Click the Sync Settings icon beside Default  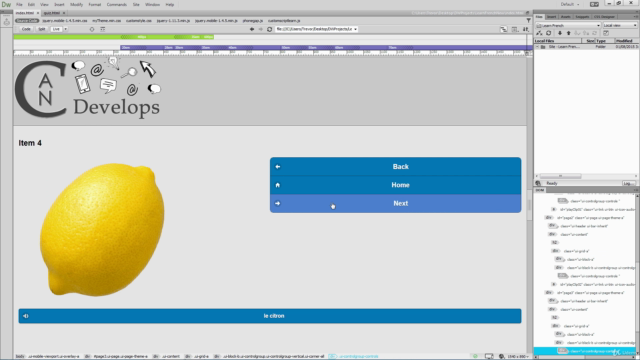(594, 4)
